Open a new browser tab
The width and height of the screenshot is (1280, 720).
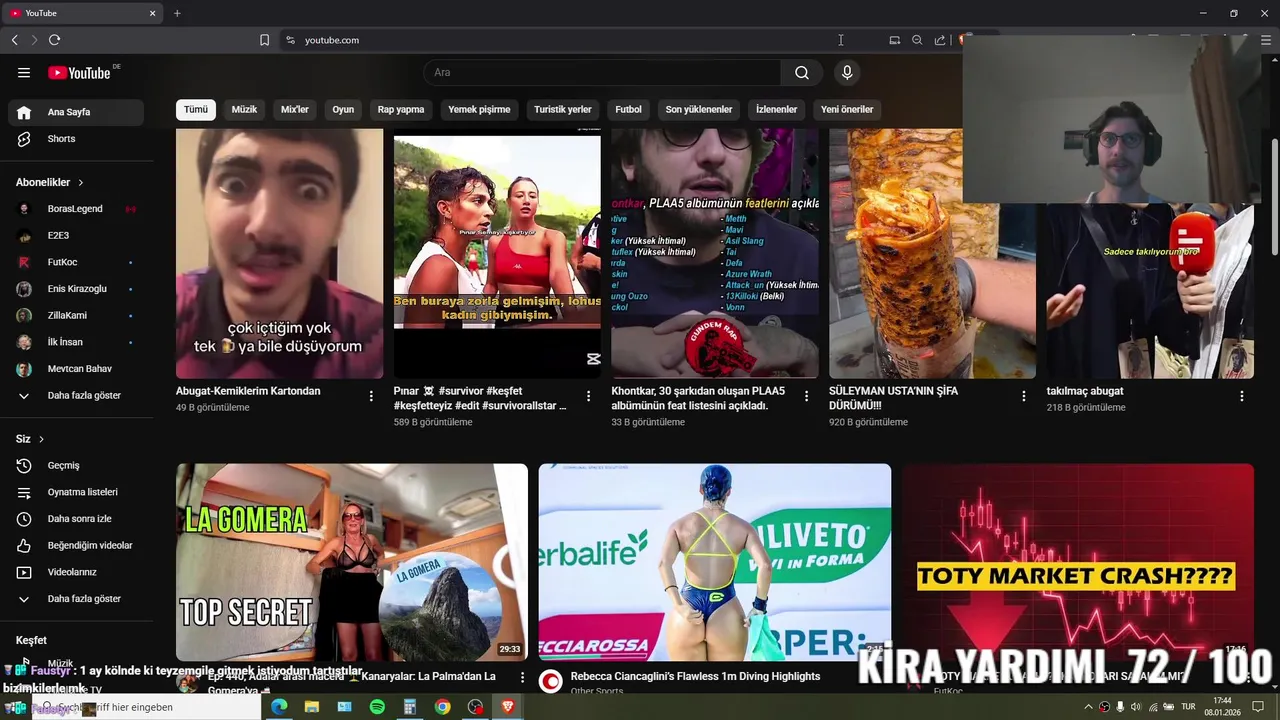tap(177, 13)
